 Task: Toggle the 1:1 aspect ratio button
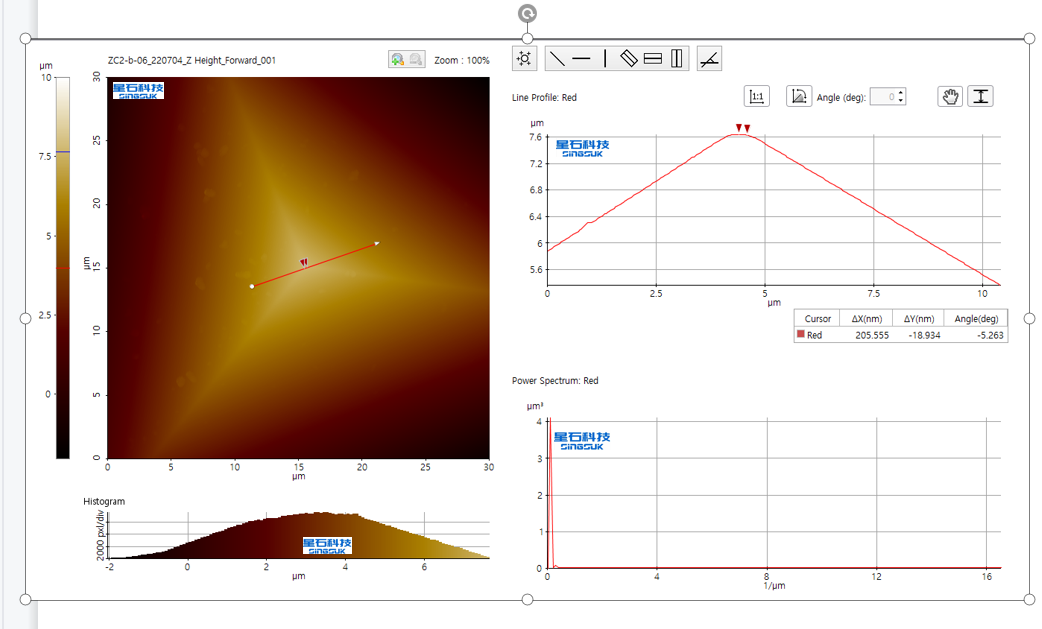(757, 97)
